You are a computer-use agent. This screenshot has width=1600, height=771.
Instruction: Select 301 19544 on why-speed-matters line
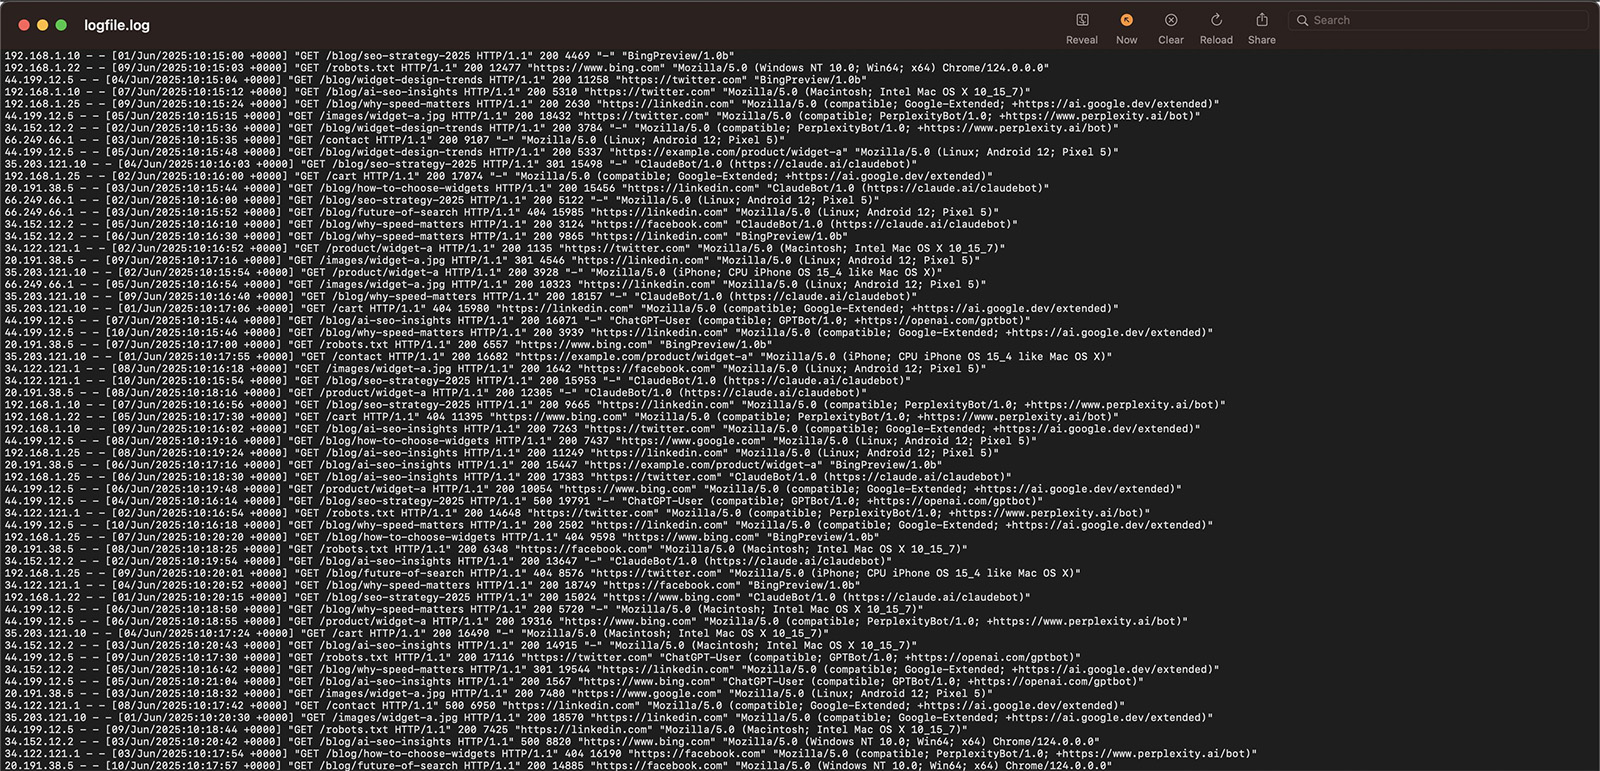click(562, 669)
